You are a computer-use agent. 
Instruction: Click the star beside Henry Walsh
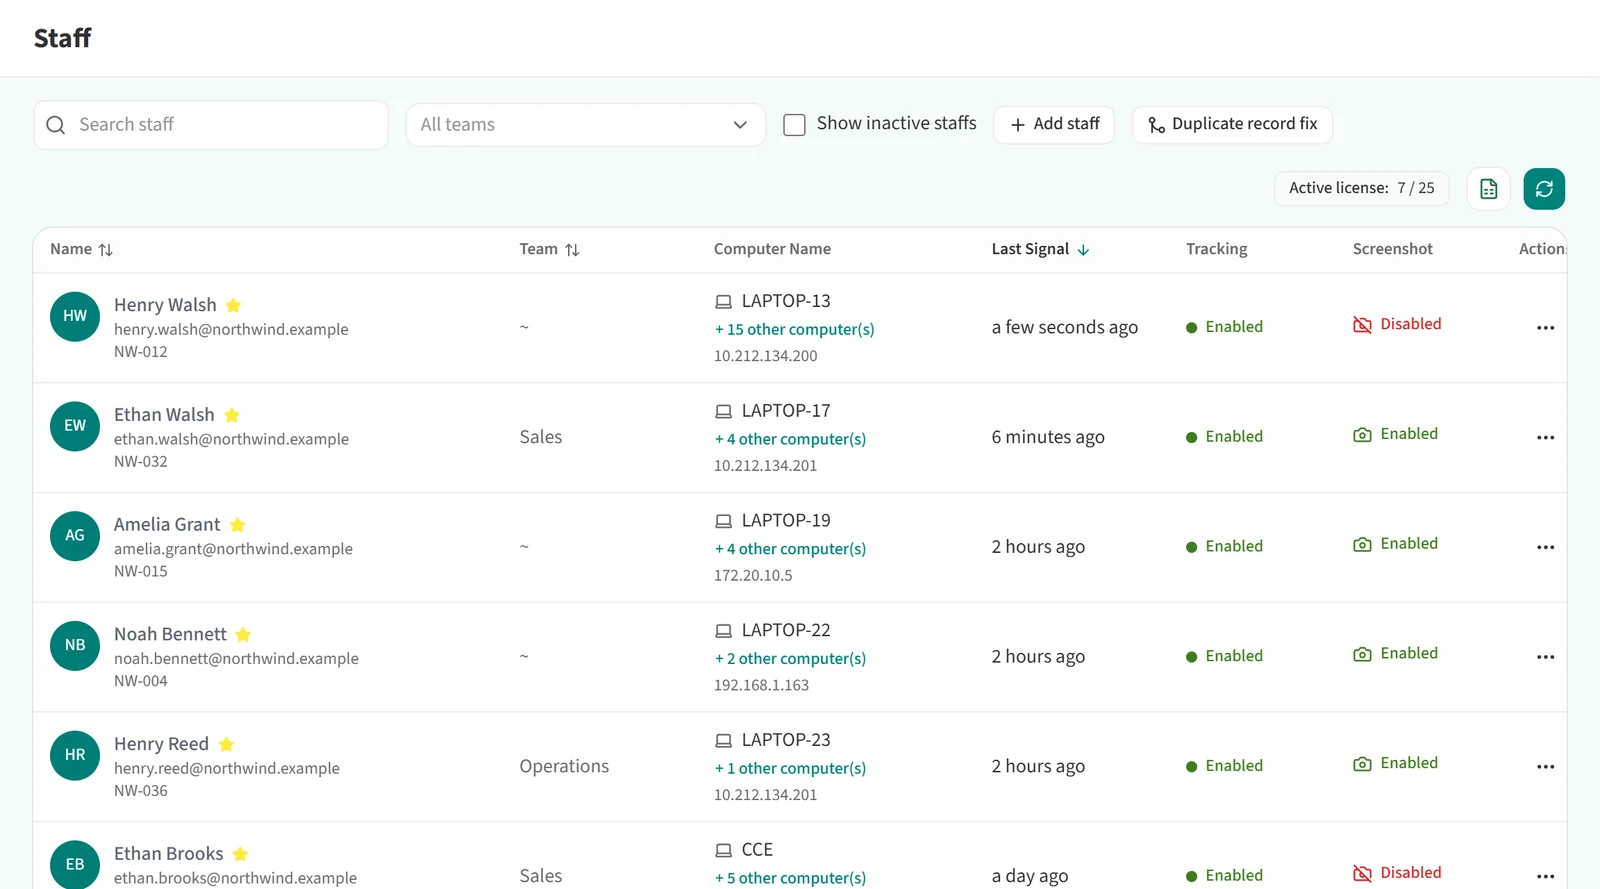click(233, 305)
